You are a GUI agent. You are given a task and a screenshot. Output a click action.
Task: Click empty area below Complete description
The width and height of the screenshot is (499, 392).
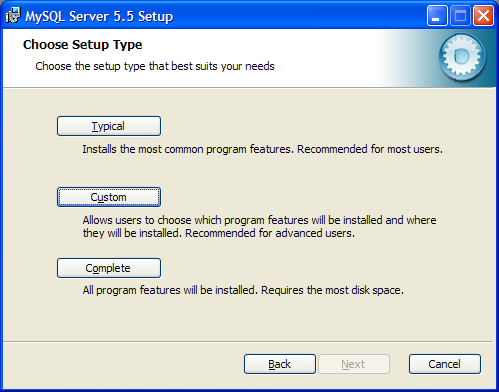click(248, 318)
